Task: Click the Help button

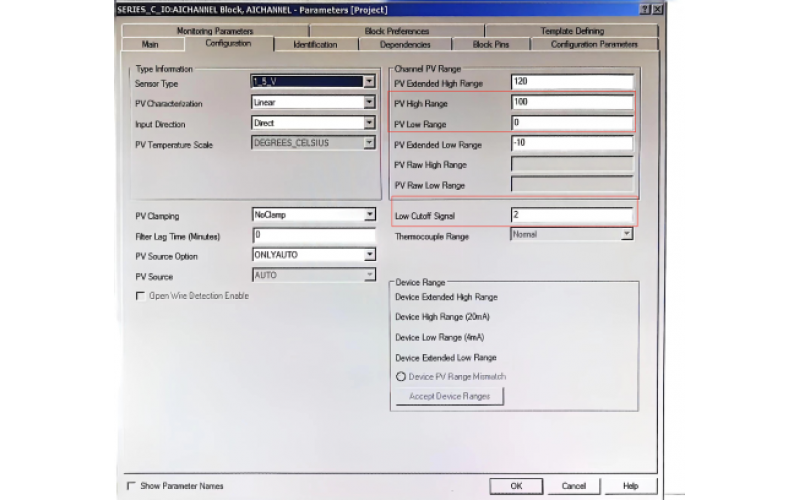Action: coord(630,486)
